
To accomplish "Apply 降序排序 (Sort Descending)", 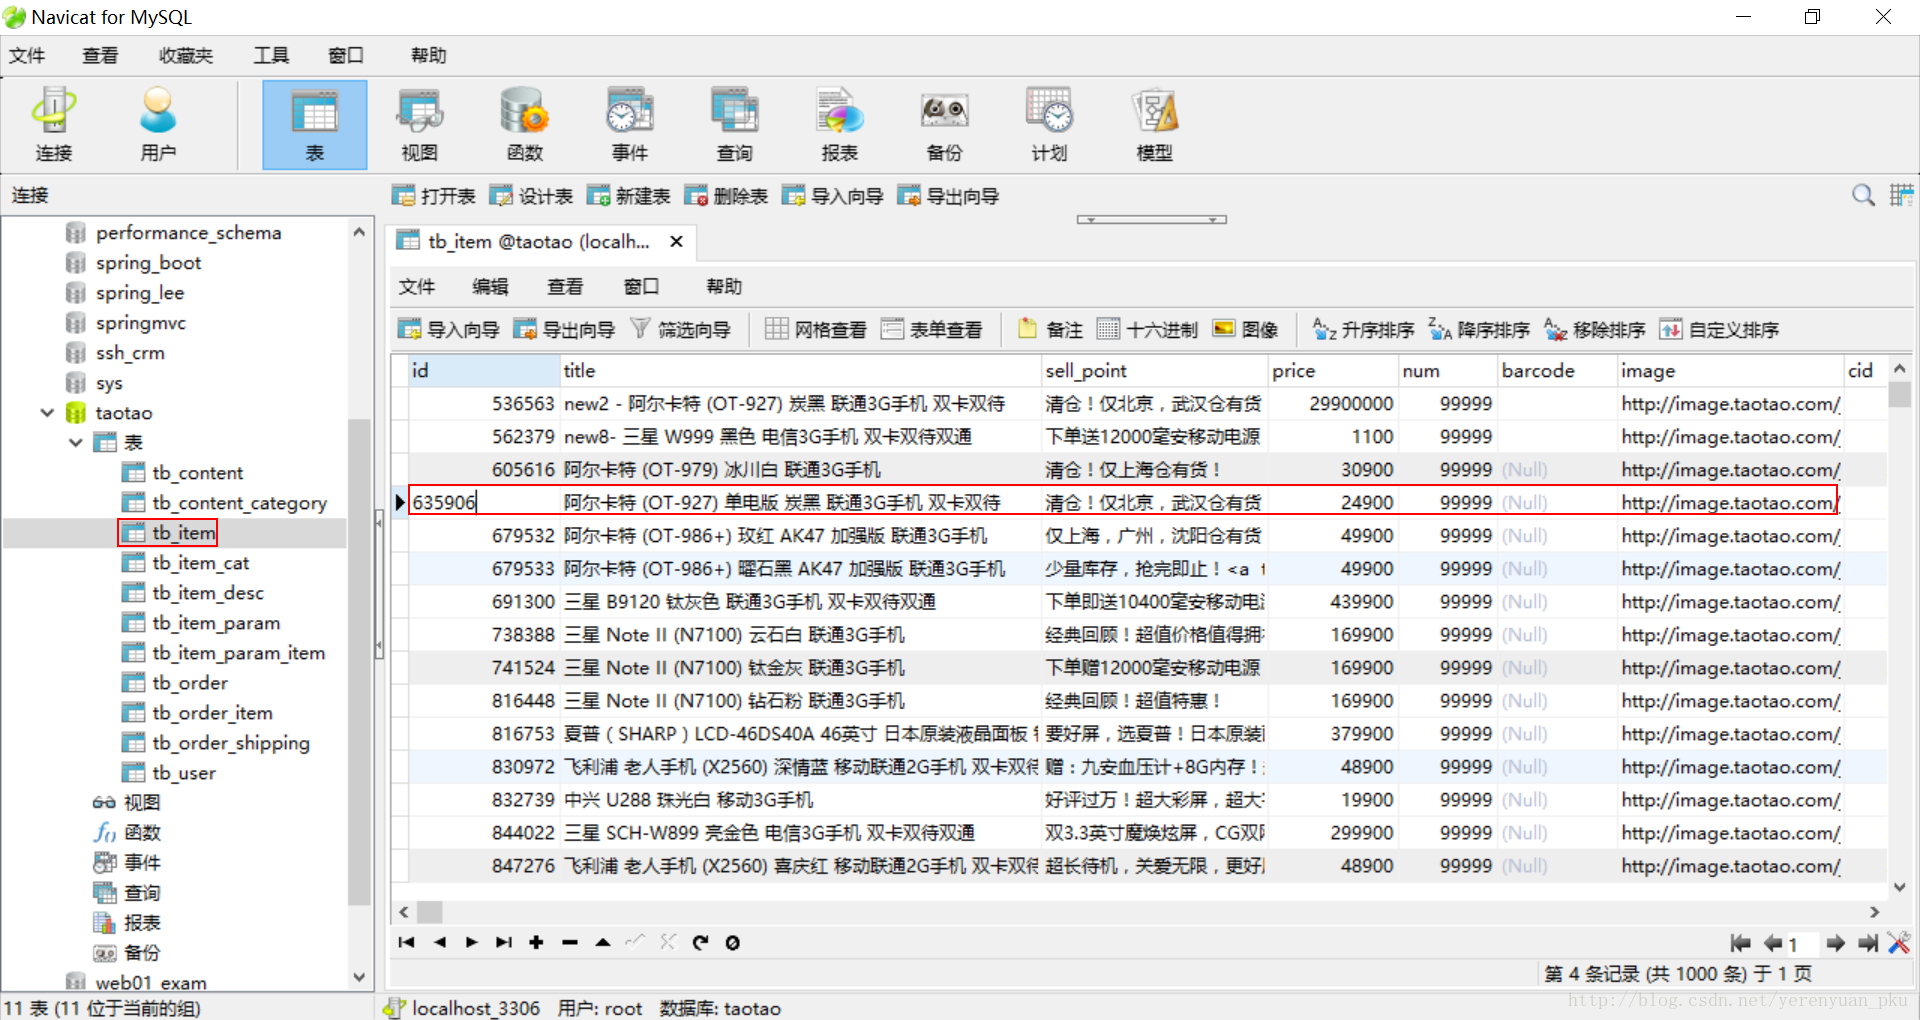I will 1480,329.
